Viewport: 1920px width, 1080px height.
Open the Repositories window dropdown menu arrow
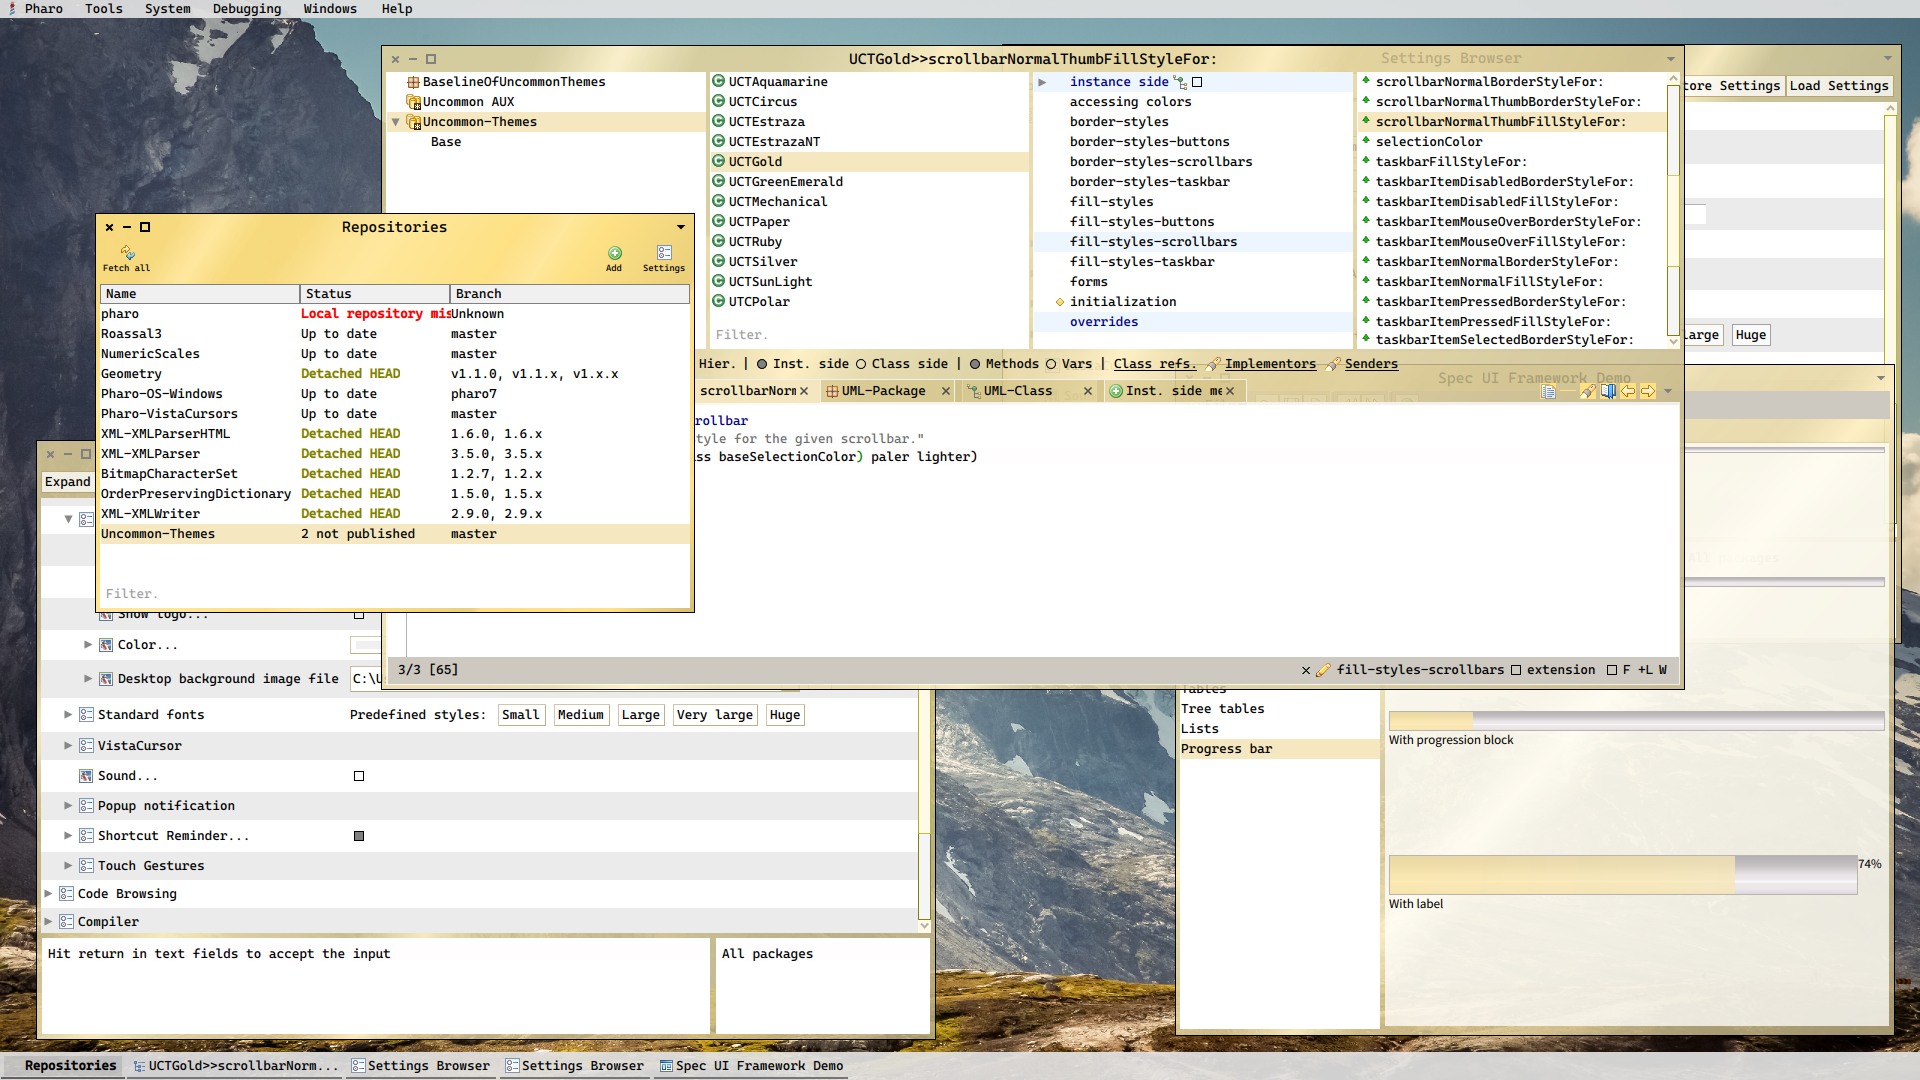point(681,227)
